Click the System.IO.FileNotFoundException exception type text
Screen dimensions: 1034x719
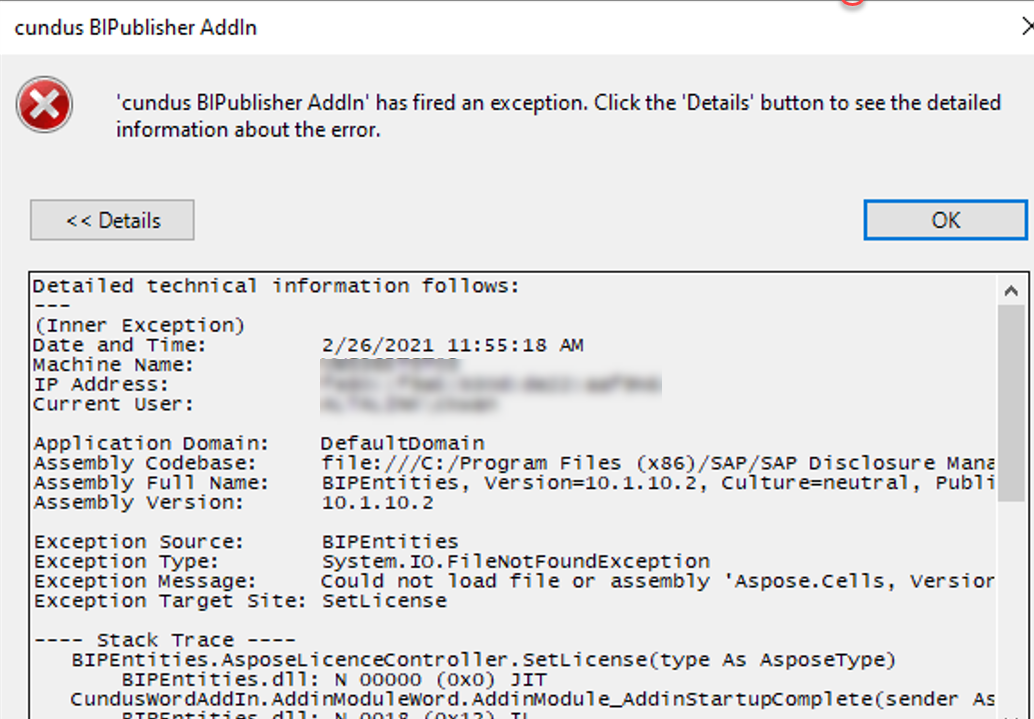[x=516, y=561]
